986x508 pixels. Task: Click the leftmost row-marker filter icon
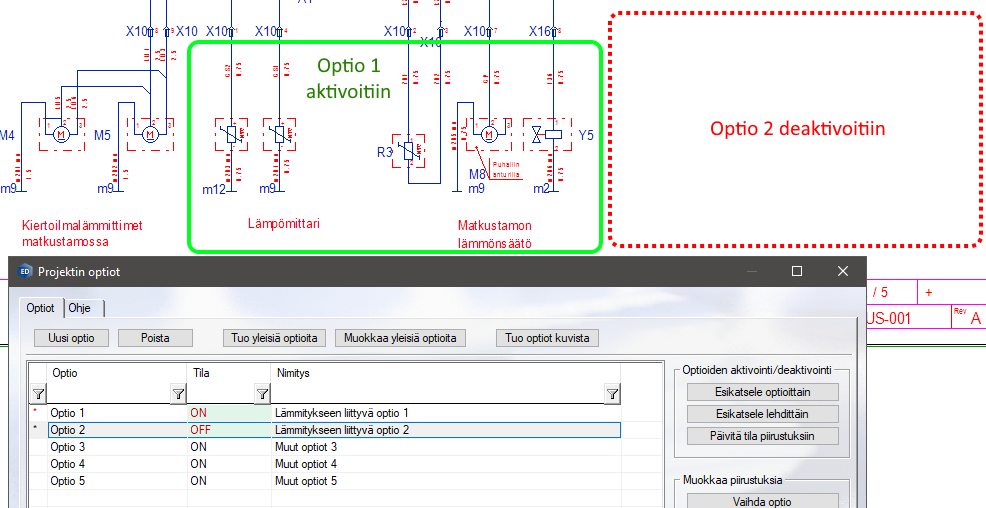[x=38, y=394]
